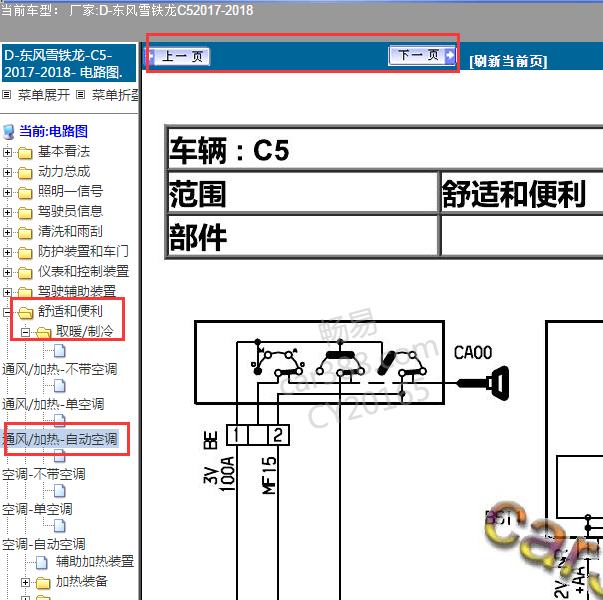Click 菜单折叠 to collapse the menu
The height and width of the screenshot is (600, 603).
pos(115,95)
